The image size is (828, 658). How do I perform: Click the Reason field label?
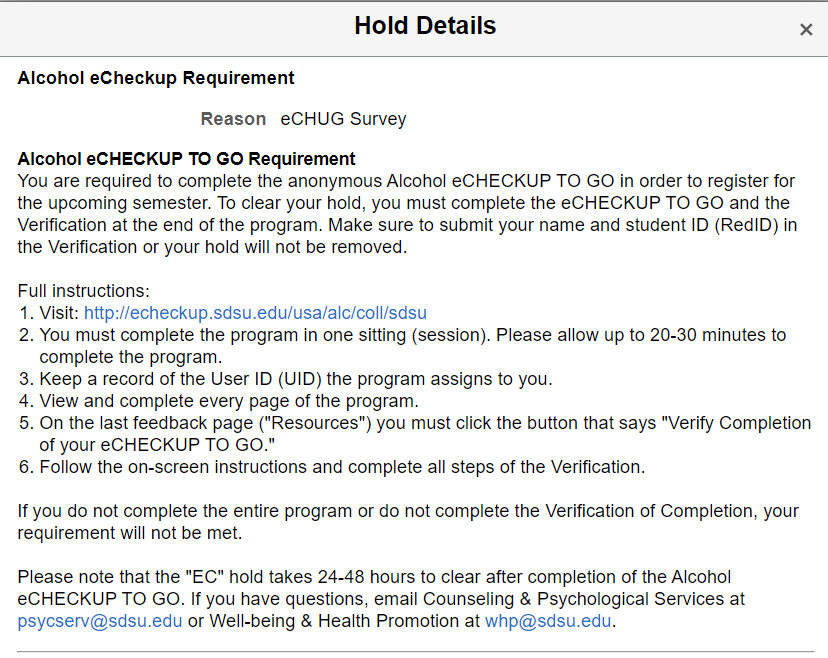pos(233,119)
